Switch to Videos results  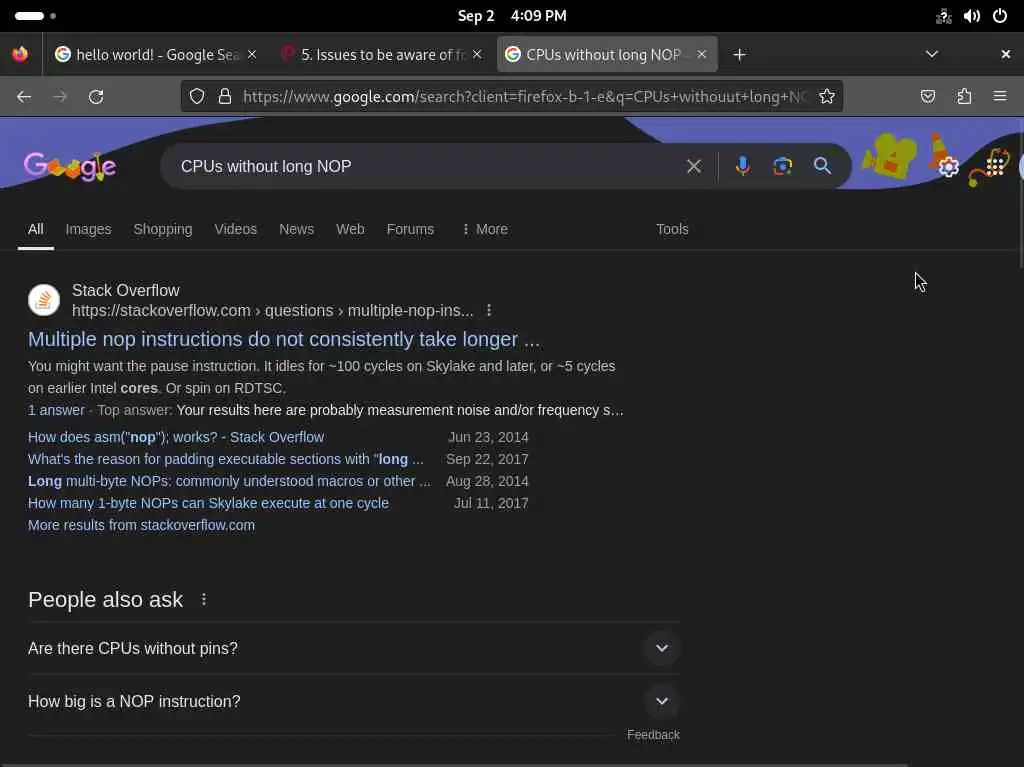pos(235,229)
